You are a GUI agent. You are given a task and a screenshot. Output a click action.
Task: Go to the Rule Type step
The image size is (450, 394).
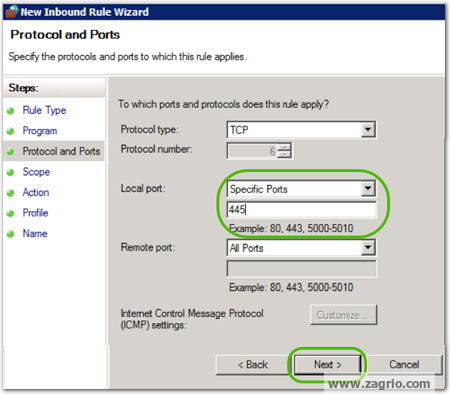pos(44,110)
